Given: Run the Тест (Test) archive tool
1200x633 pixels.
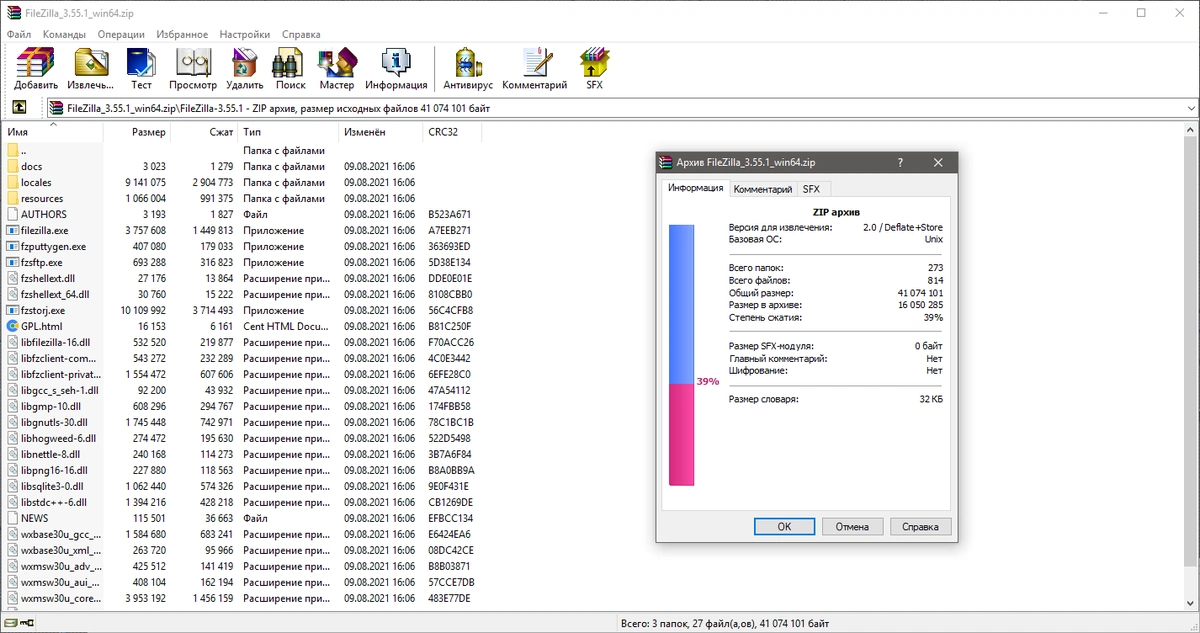Looking at the screenshot, I should (141, 63).
